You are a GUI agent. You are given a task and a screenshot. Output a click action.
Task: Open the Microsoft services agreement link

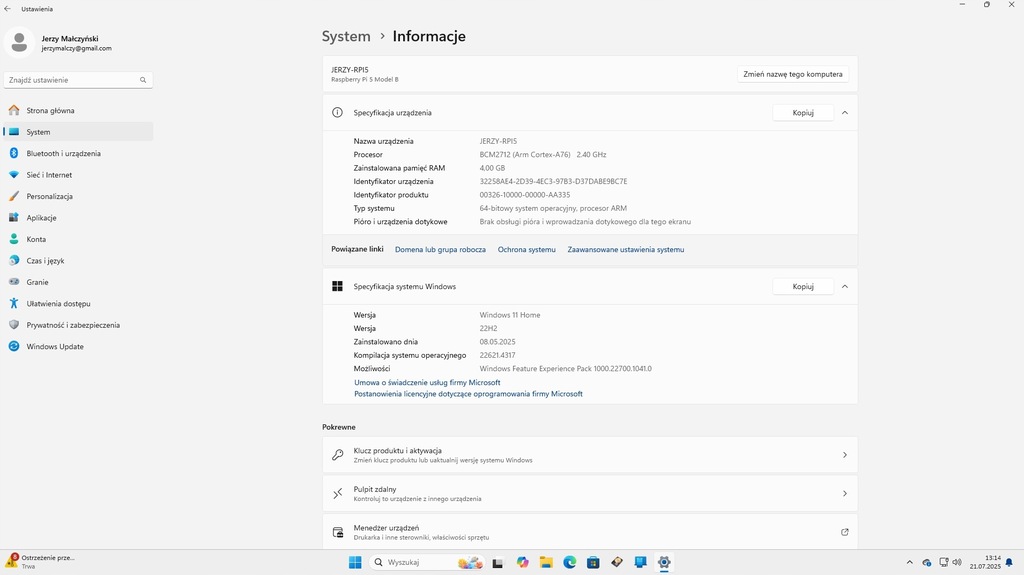pos(427,382)
